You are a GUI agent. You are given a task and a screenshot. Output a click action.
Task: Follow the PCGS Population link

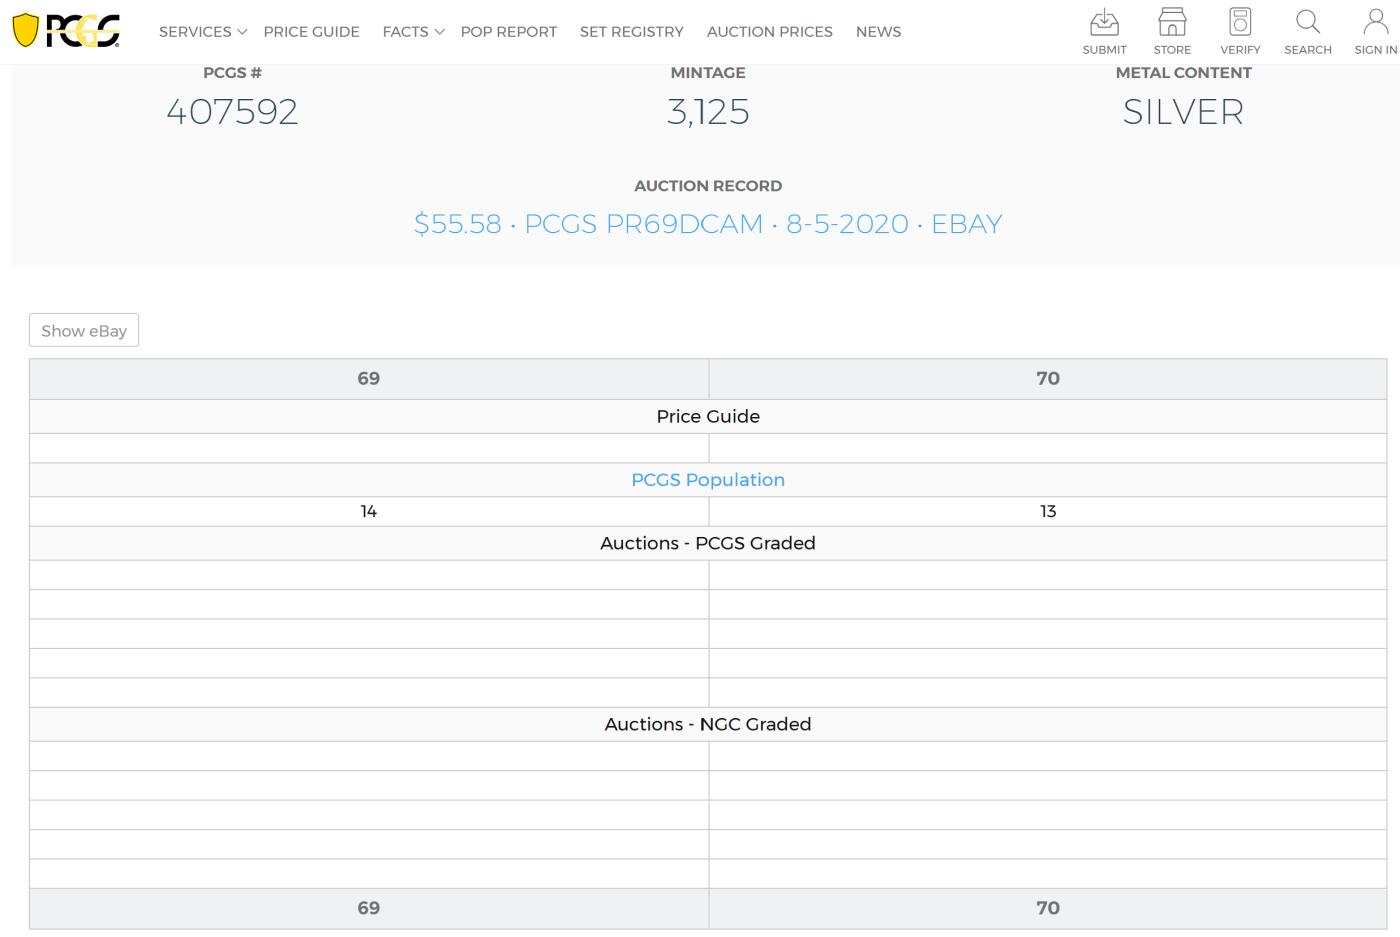707,480
